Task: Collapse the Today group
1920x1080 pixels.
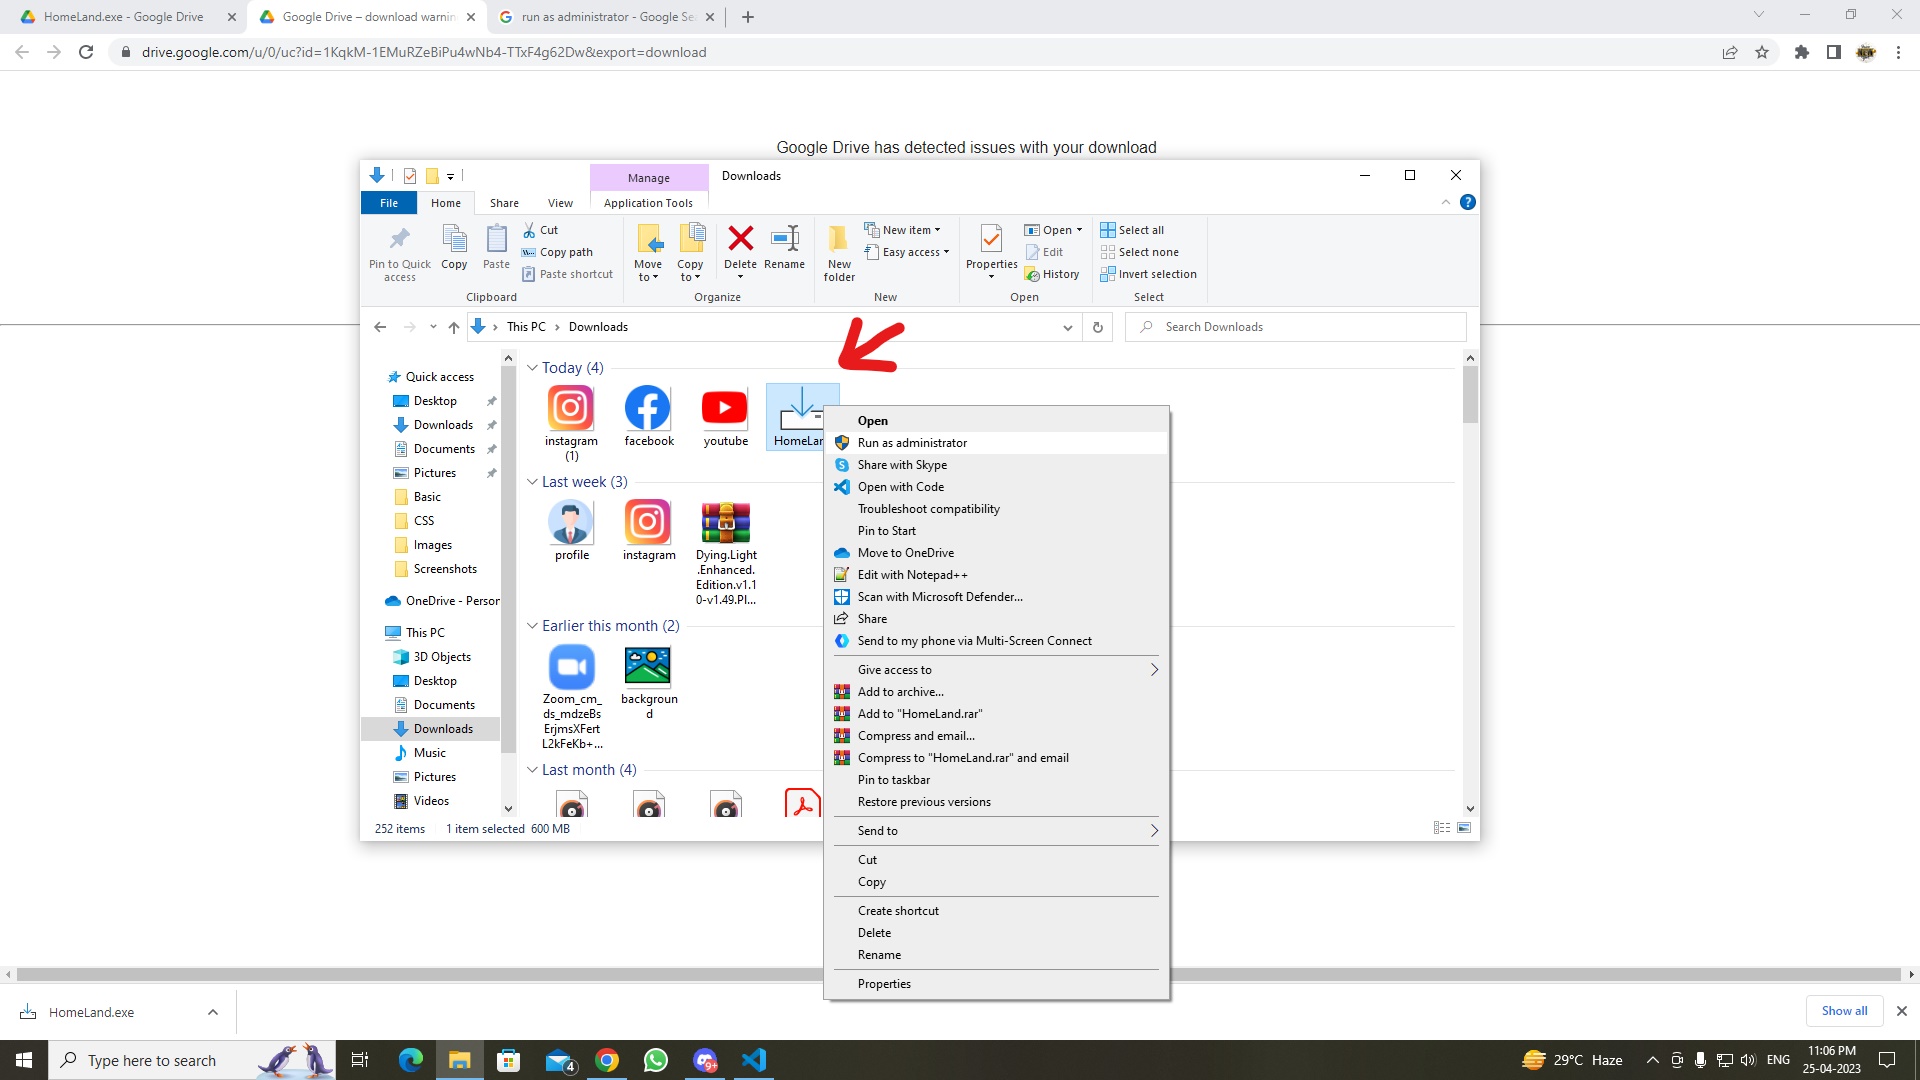Action: coord(532,368)
